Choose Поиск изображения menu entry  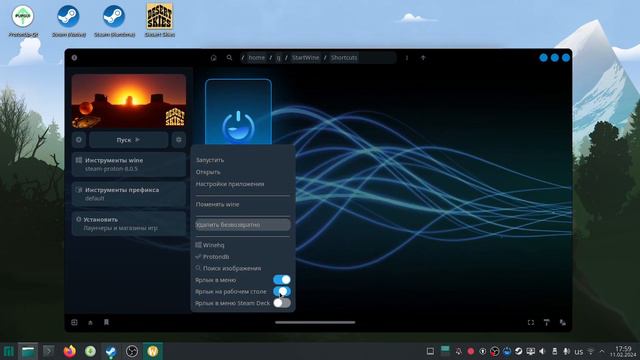(242, 268)
